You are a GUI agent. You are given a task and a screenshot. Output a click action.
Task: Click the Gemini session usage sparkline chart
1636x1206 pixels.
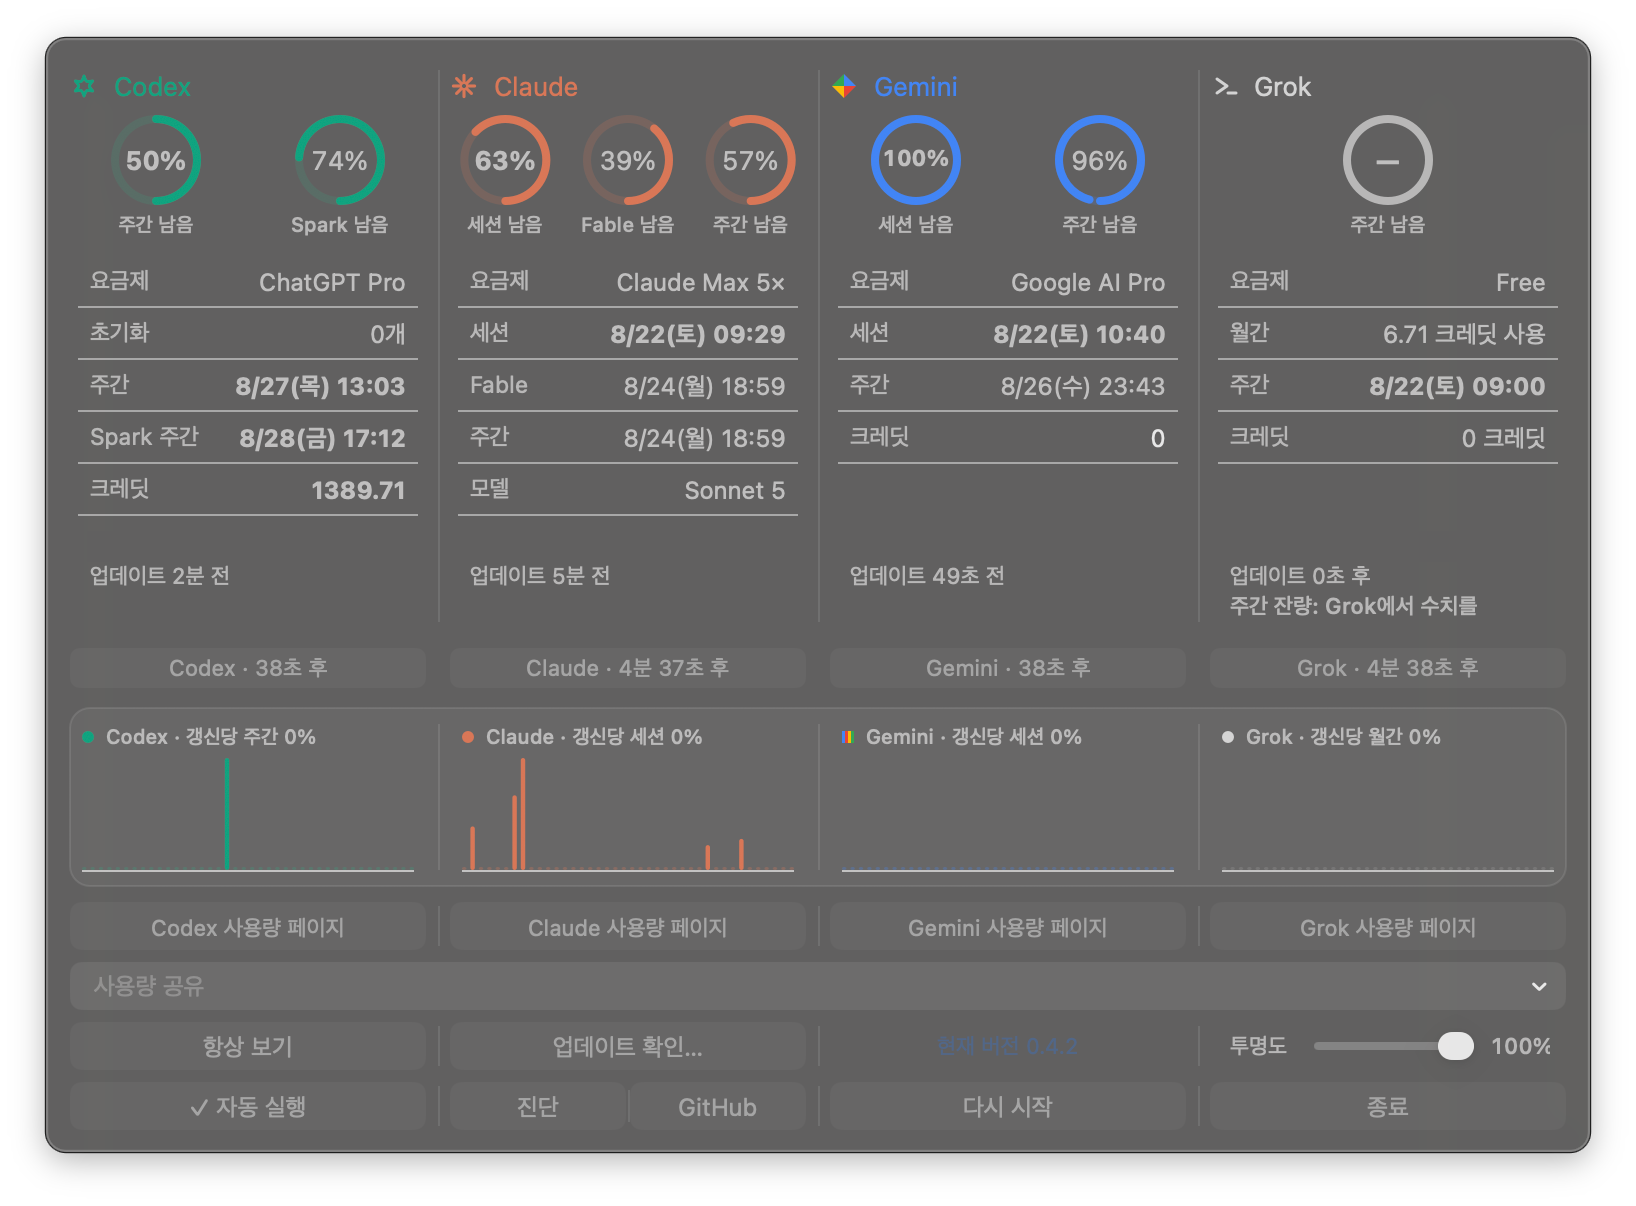coord(1008,815)
